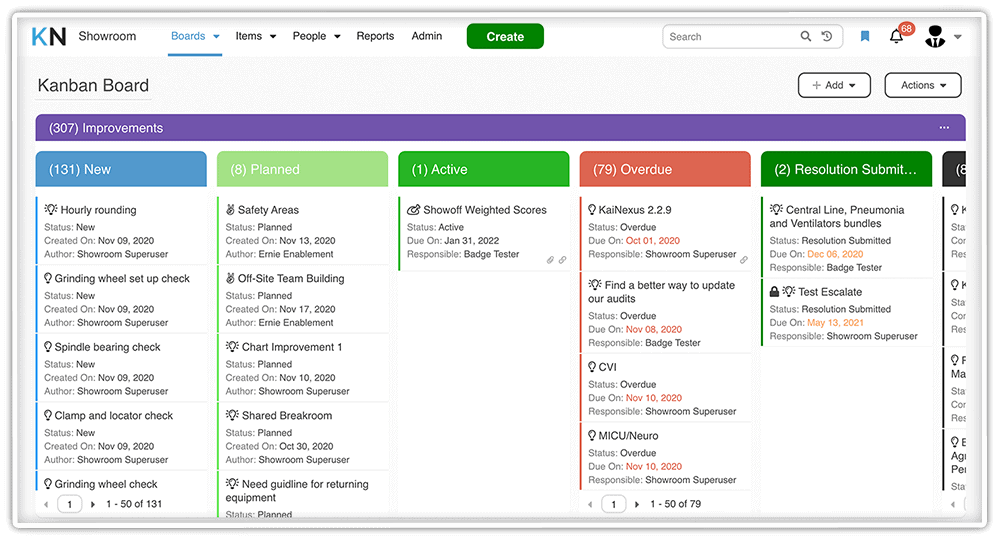Image resolution: width=999 pixels, height=540 pixels.
Task: Open the Add dropdown button
Action: coord(834,86)
